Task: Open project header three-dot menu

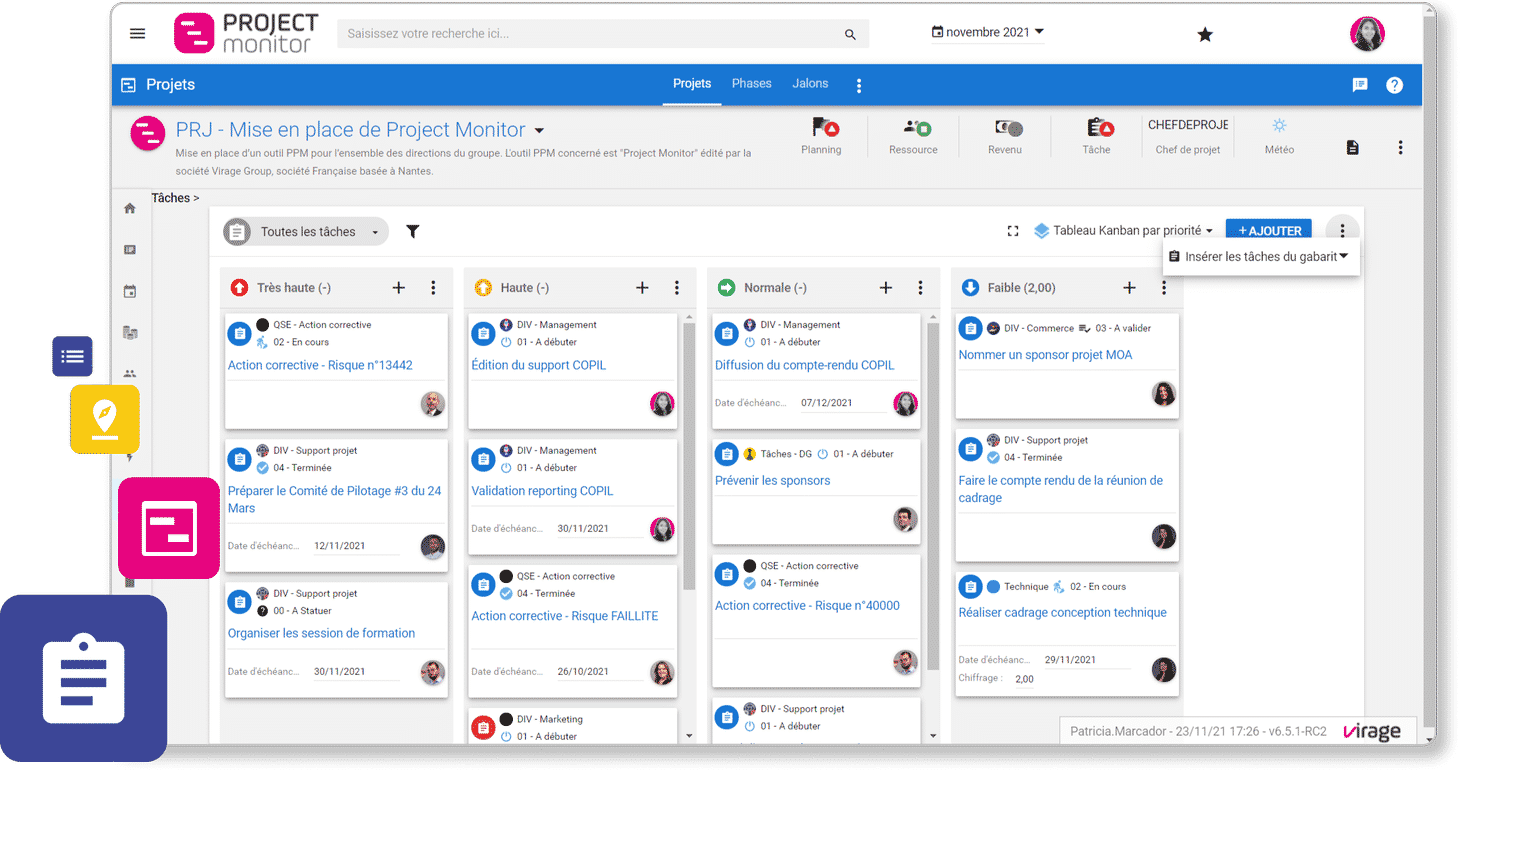Action: pos(1400,148)
